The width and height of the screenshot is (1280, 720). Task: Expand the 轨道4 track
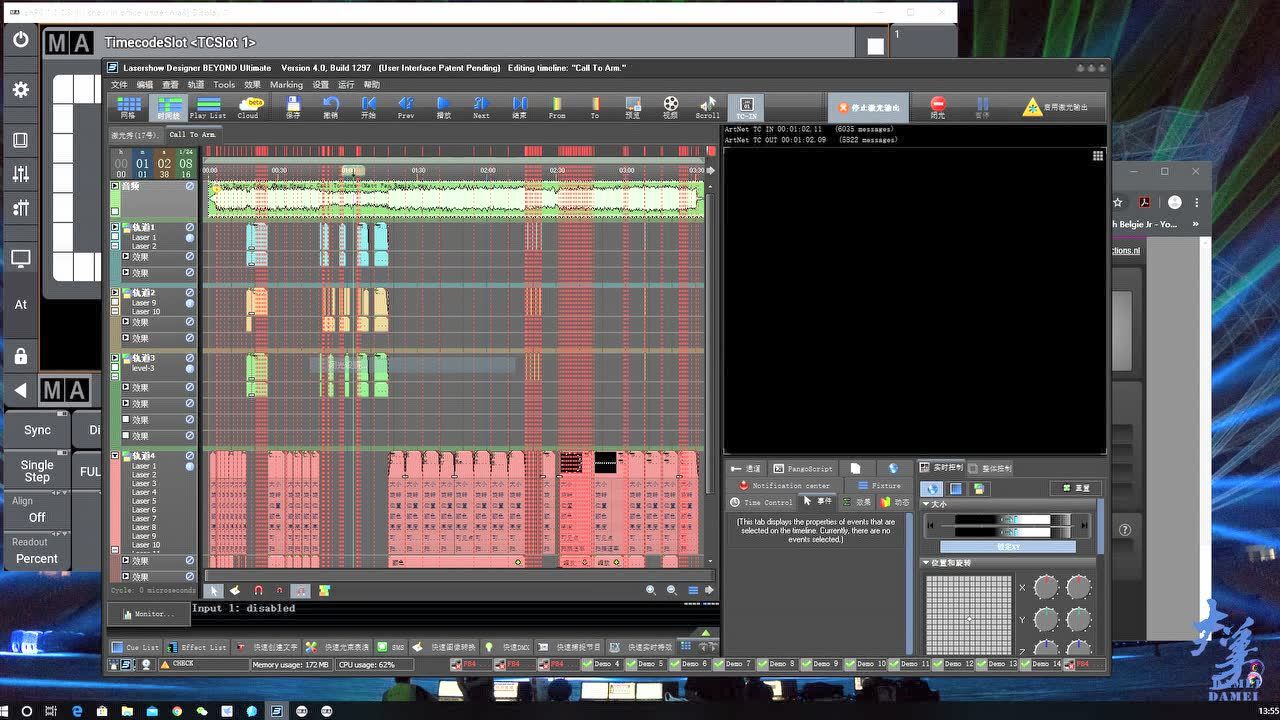[x=115, y=456]
